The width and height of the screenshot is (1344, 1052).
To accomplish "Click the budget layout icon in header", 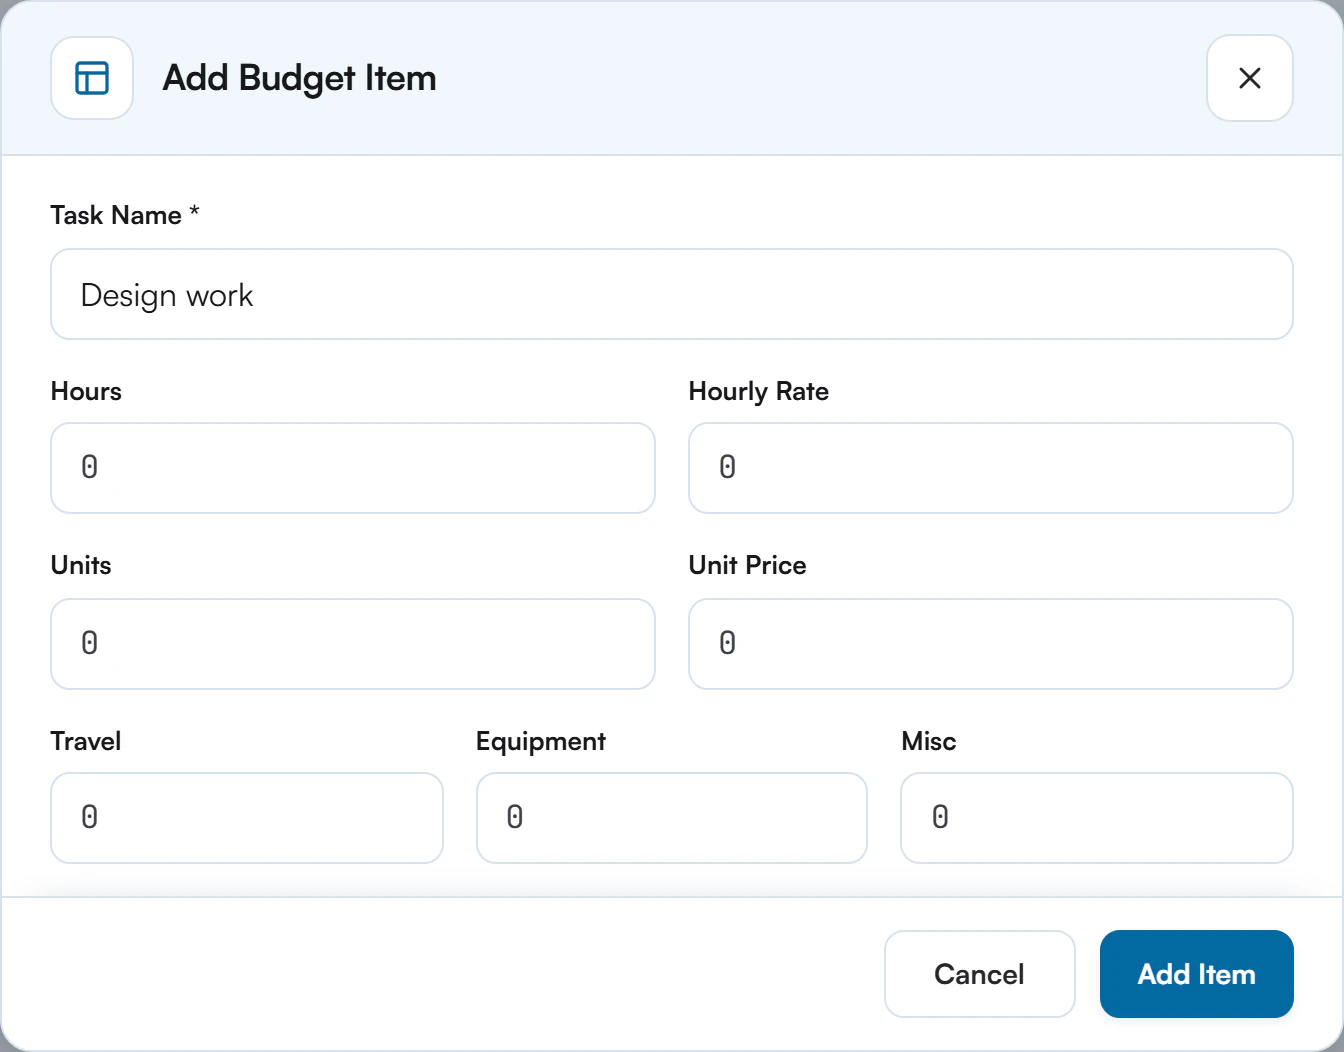I will 92,78.
